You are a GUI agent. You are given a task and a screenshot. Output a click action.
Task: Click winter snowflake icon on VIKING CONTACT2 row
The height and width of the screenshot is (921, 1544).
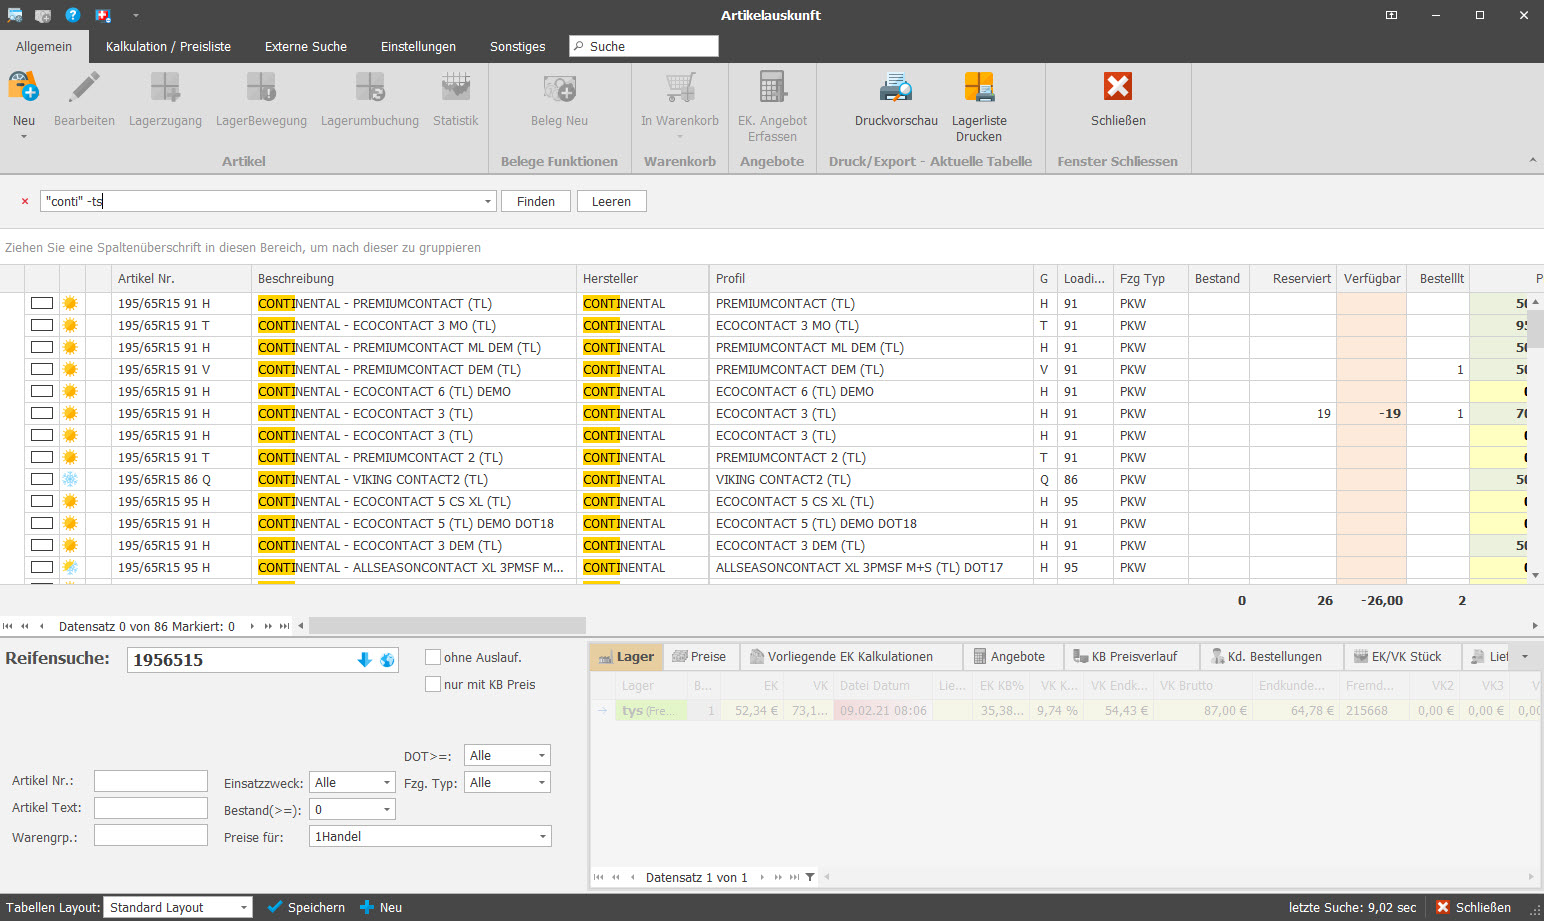click(x=70, y=479)
